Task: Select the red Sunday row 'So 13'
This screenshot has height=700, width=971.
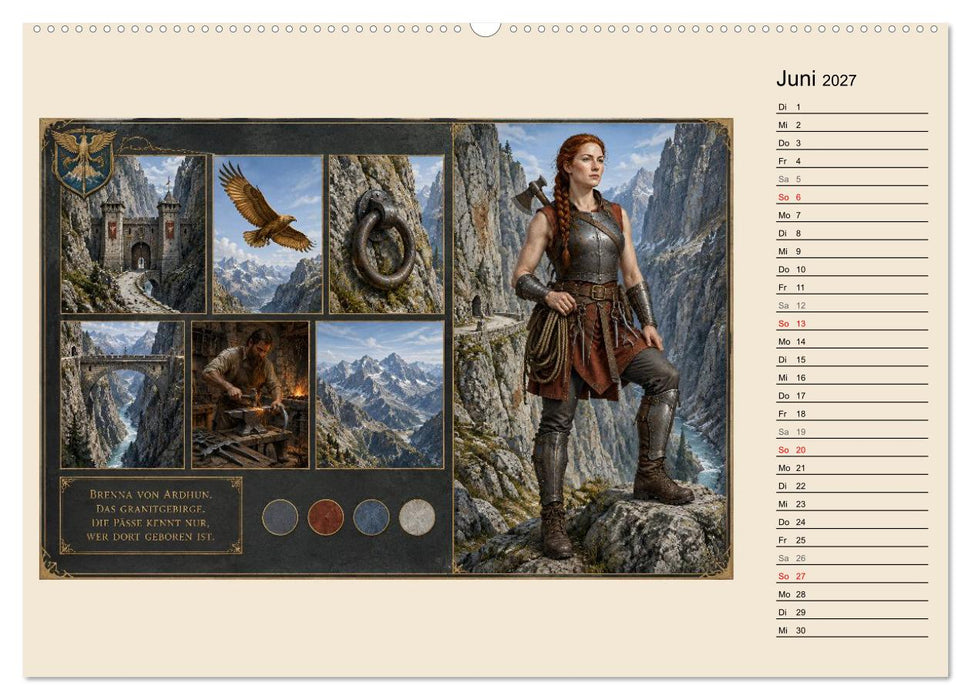Action: [852, 323]
